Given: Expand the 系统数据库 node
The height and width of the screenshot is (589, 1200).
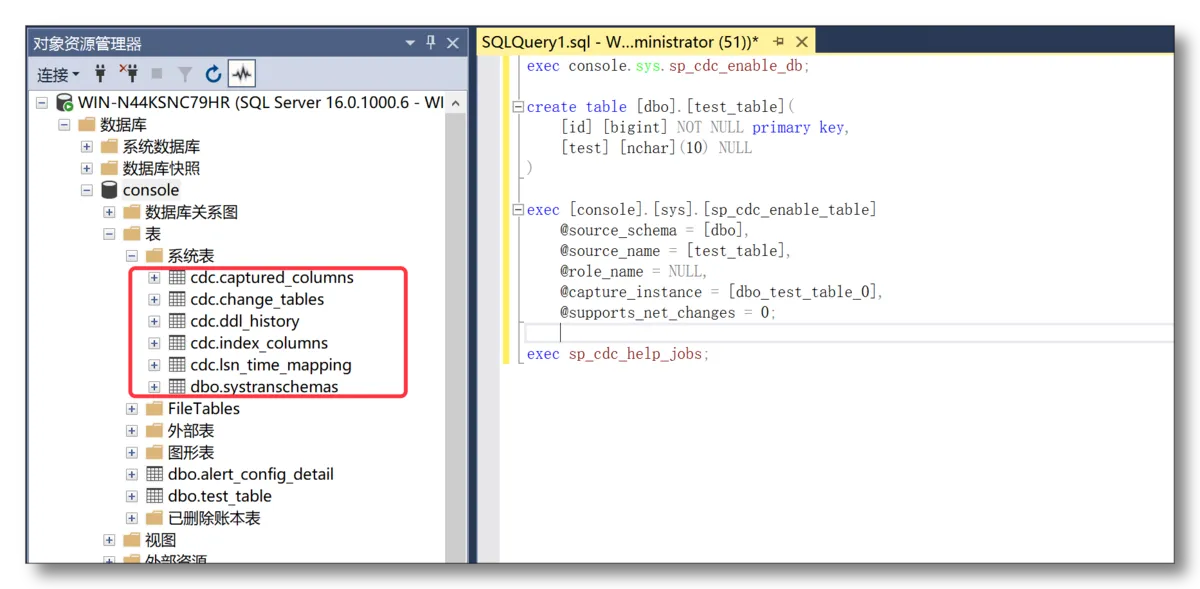Looking at the screenshot, I should point(87,146).
